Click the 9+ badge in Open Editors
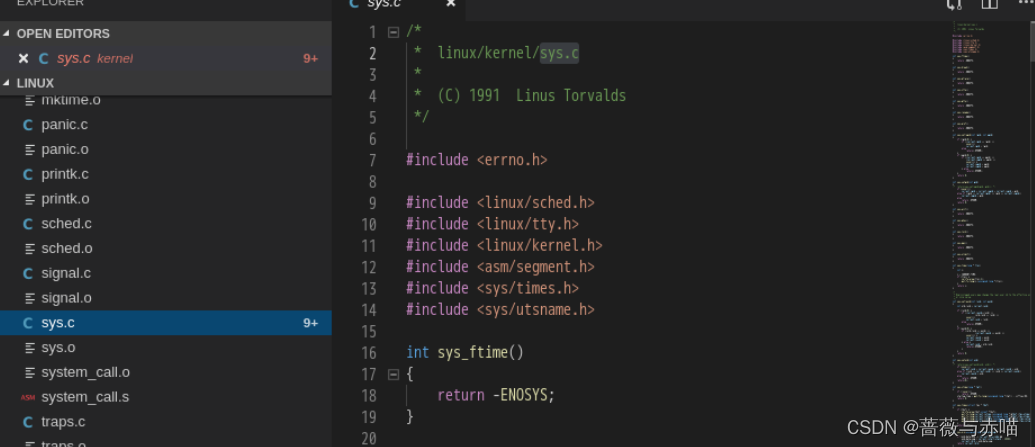This screenshot has height=447, width=1035. coord(310,59)
